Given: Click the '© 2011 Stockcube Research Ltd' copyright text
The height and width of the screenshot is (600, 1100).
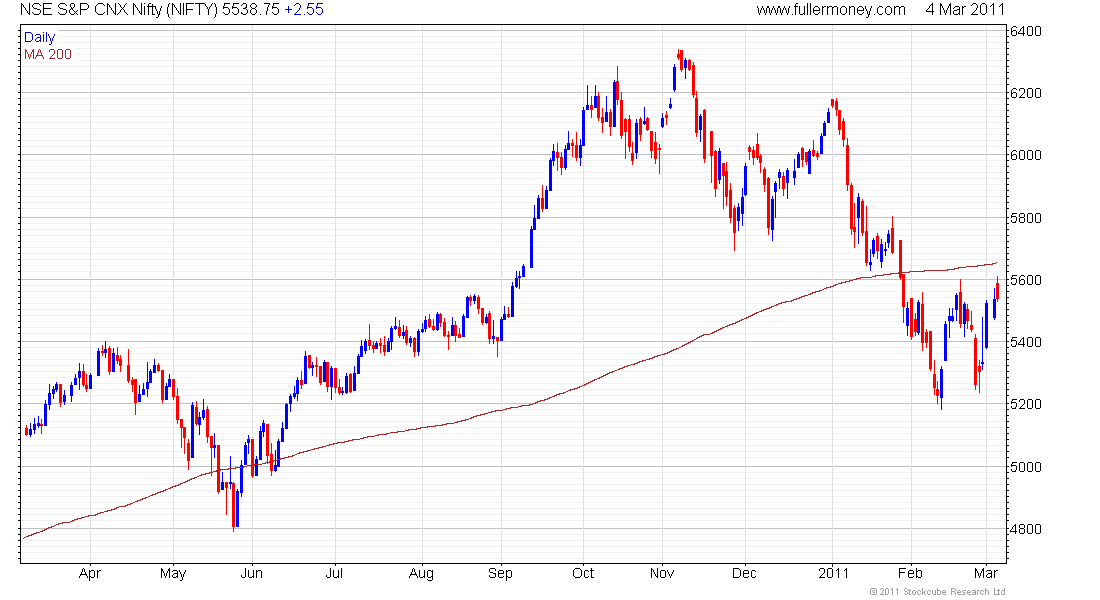Looking at the screenshot, I should [938, 592].
